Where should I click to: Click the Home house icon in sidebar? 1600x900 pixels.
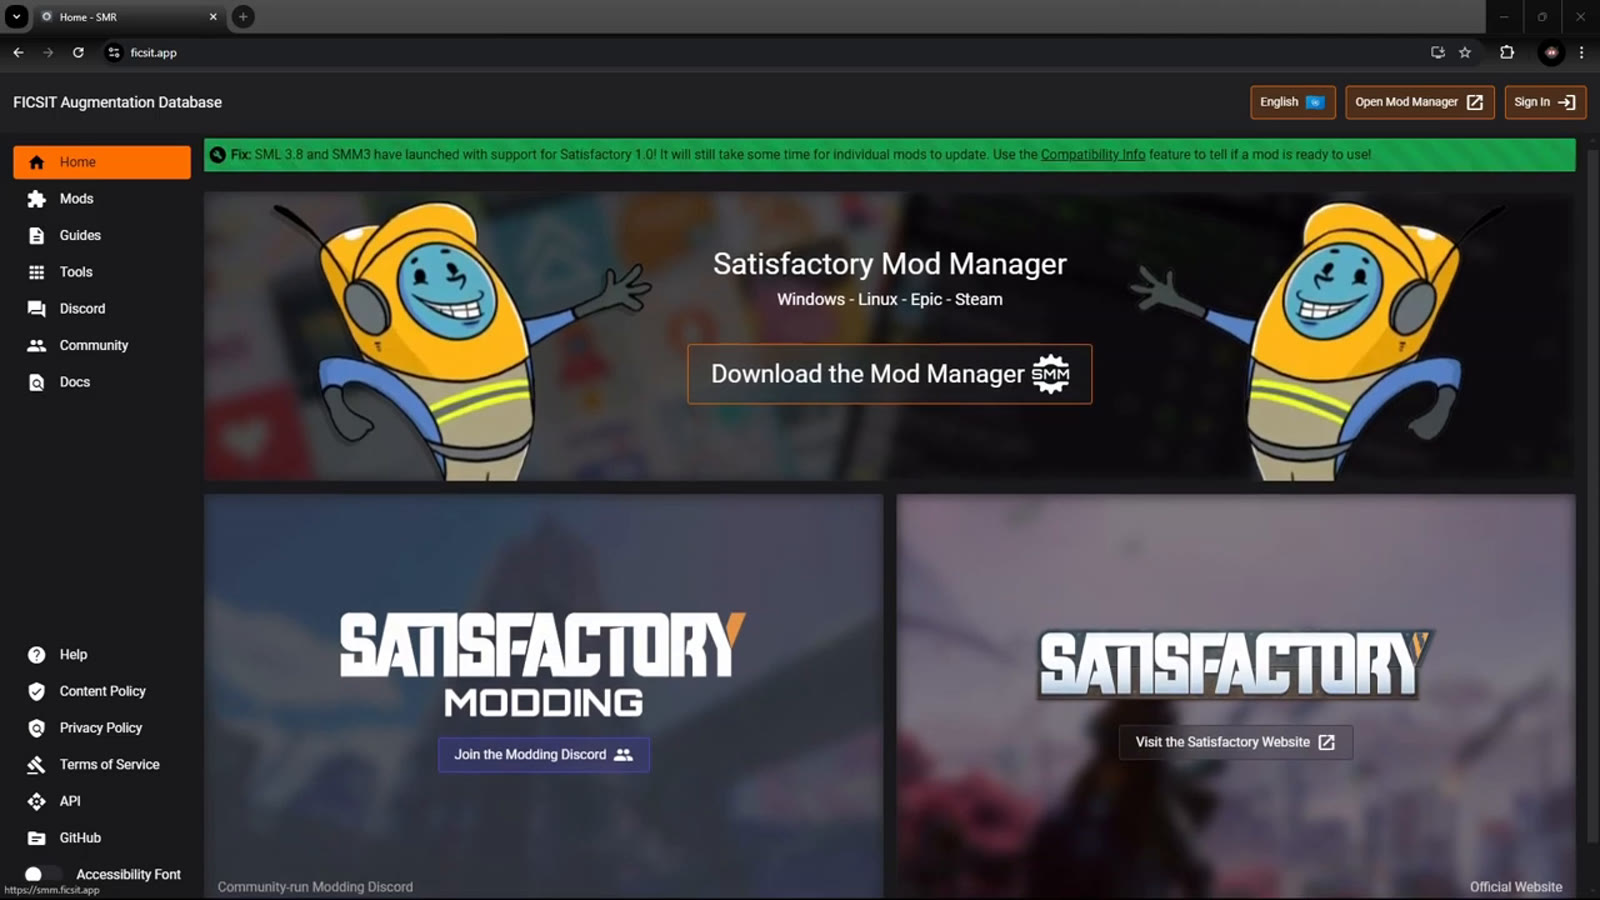tap(37, 162)
